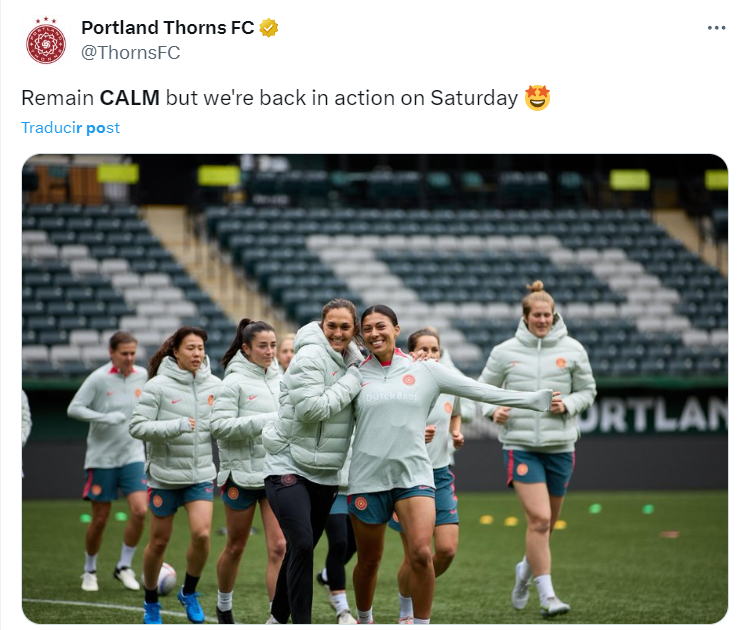Click the PORTLAND signage in the photo
The image size is (746, 630).
652,415
